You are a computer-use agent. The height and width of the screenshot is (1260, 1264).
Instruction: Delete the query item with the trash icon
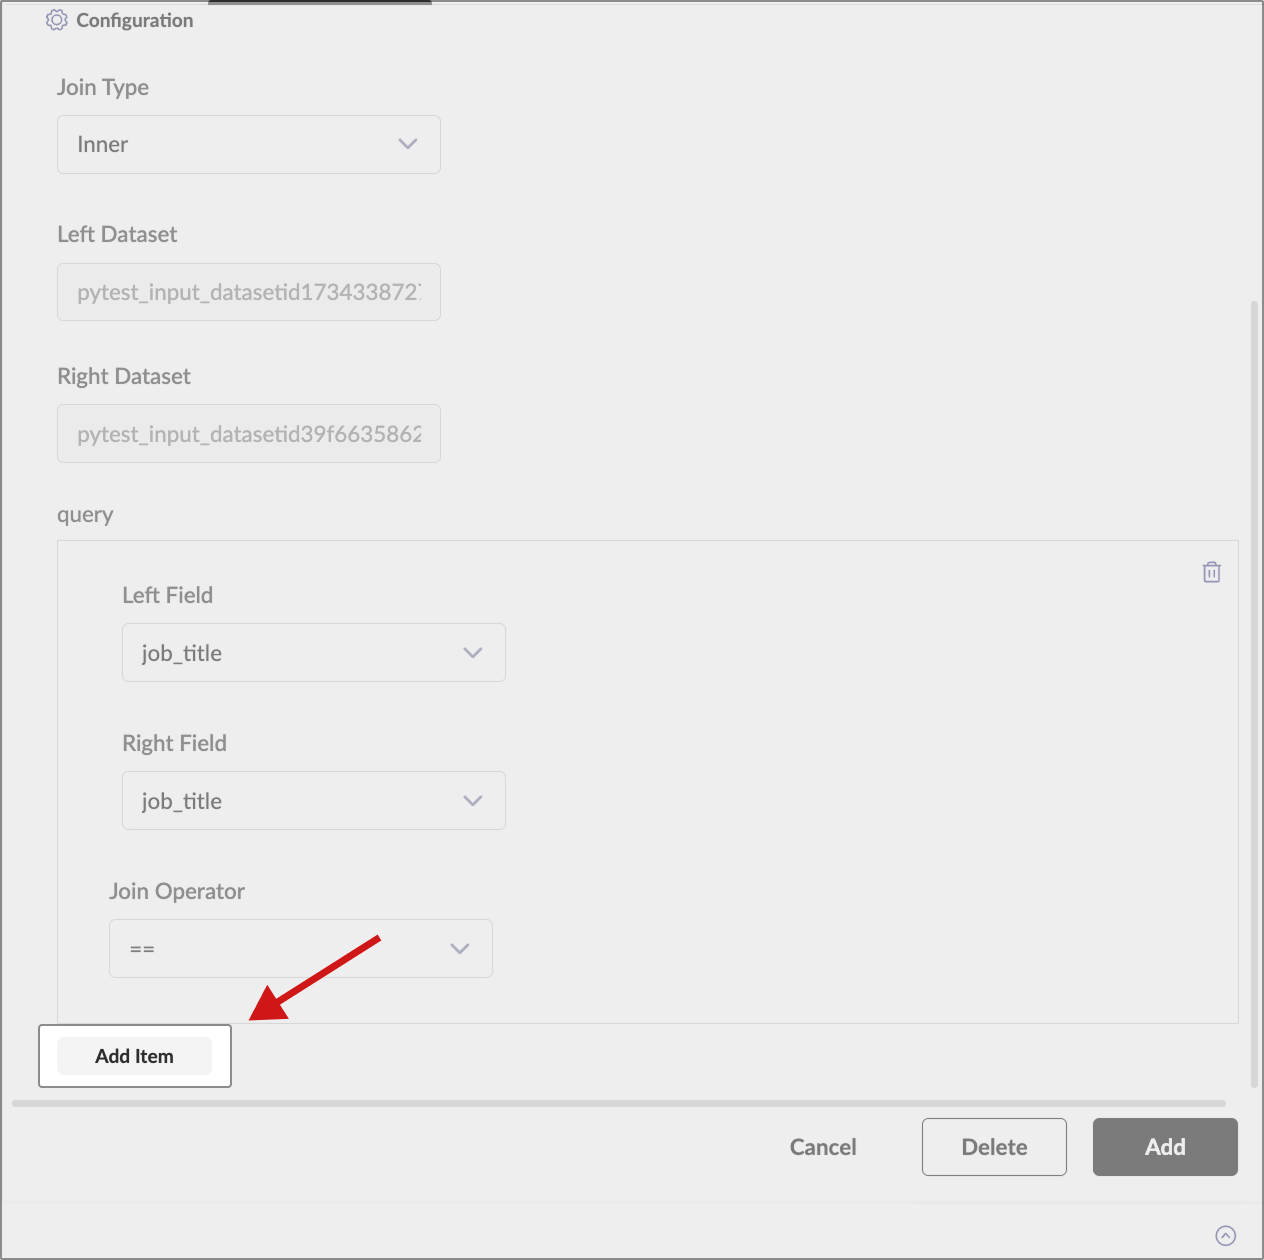click(1211, 572)
